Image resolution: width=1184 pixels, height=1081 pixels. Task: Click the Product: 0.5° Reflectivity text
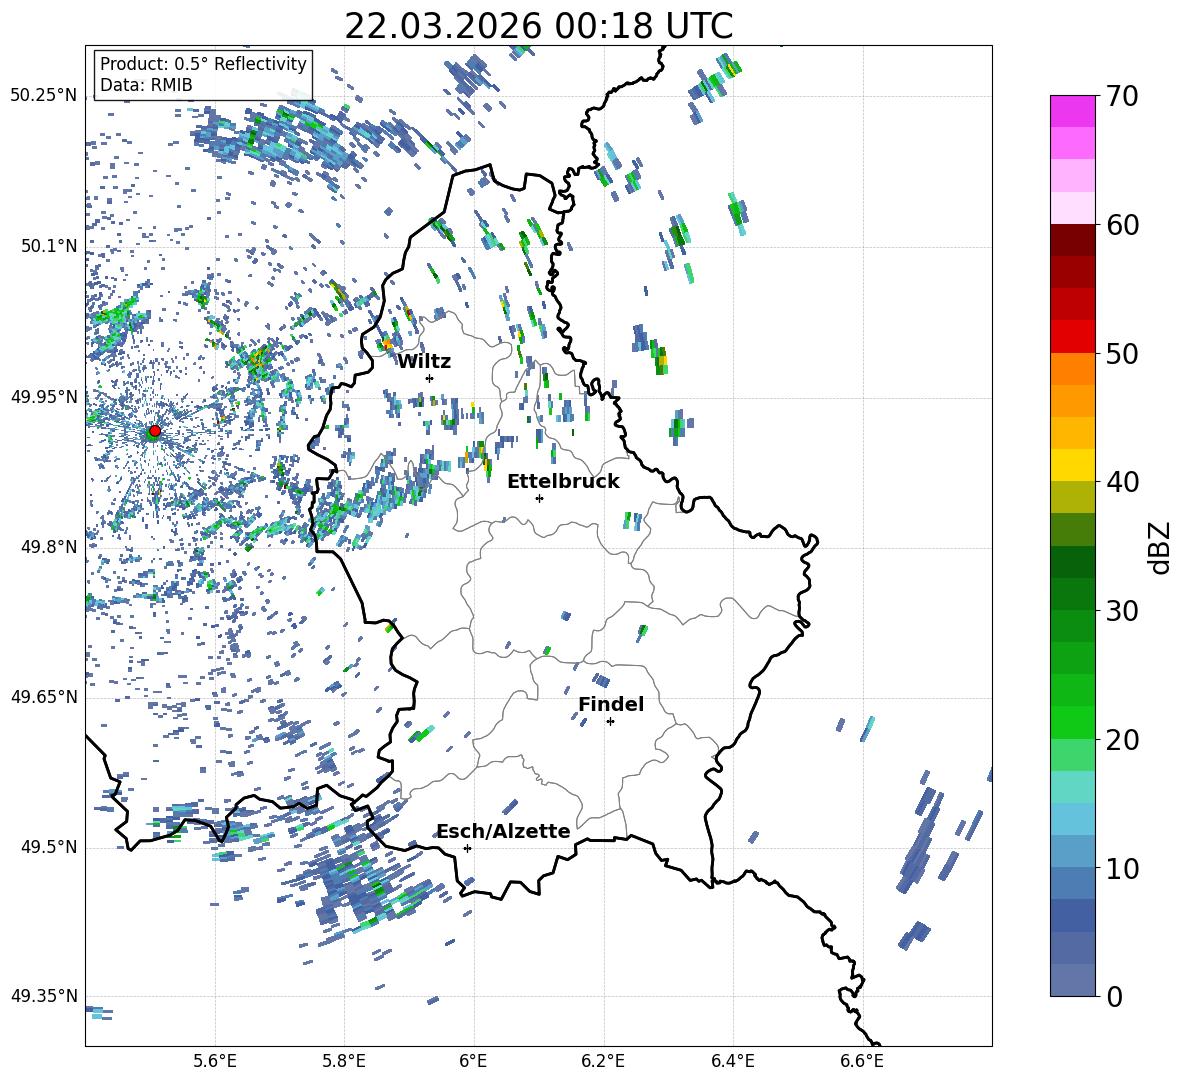tap(203, 64)
